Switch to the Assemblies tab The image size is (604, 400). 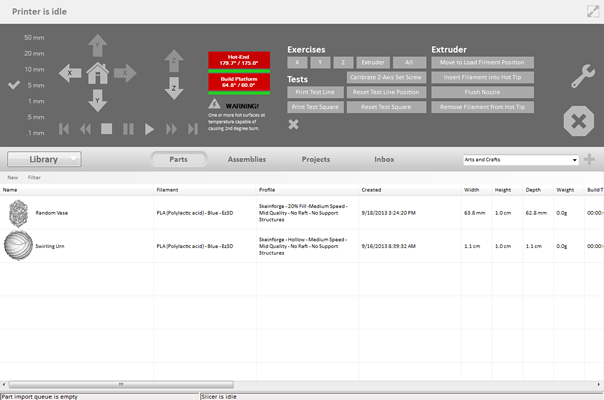(247, 159)
